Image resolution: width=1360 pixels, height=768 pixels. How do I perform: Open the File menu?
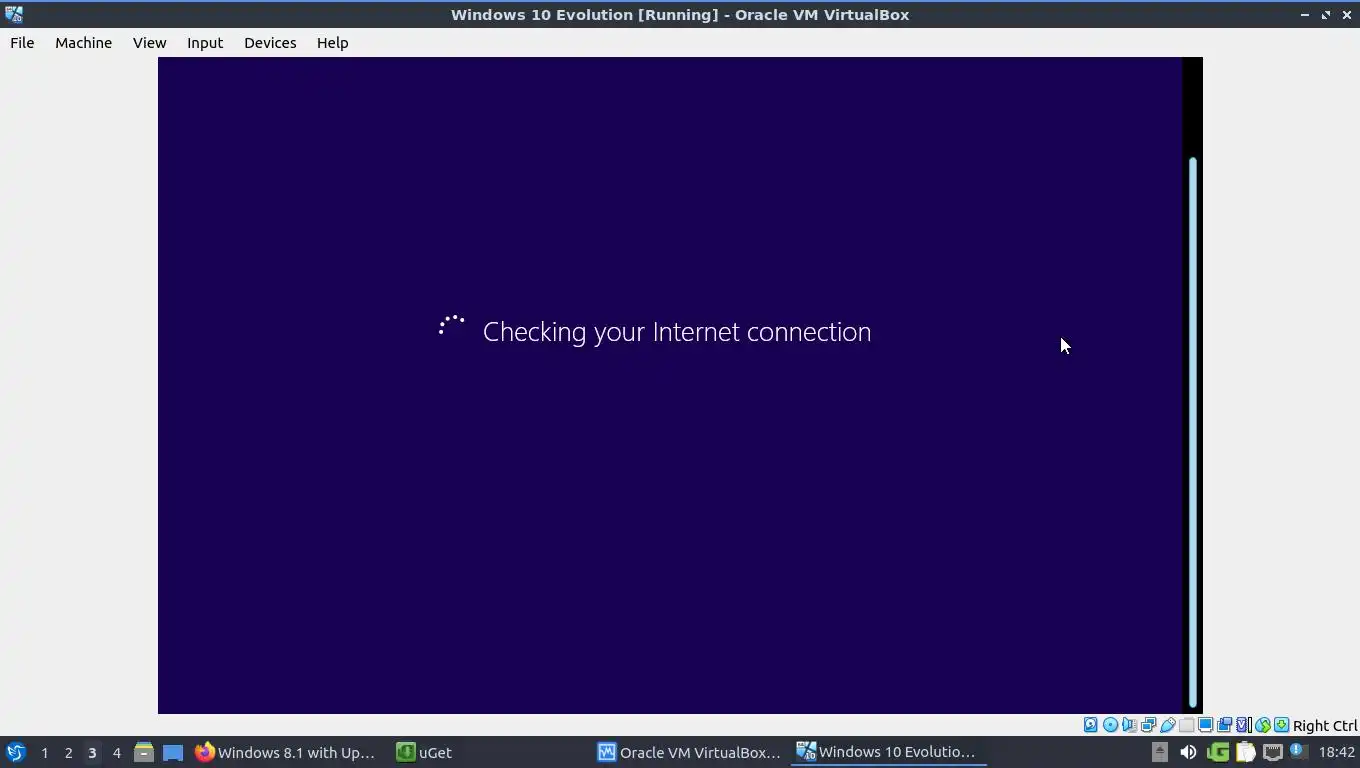pyautogui.click(x=22, y=43)
